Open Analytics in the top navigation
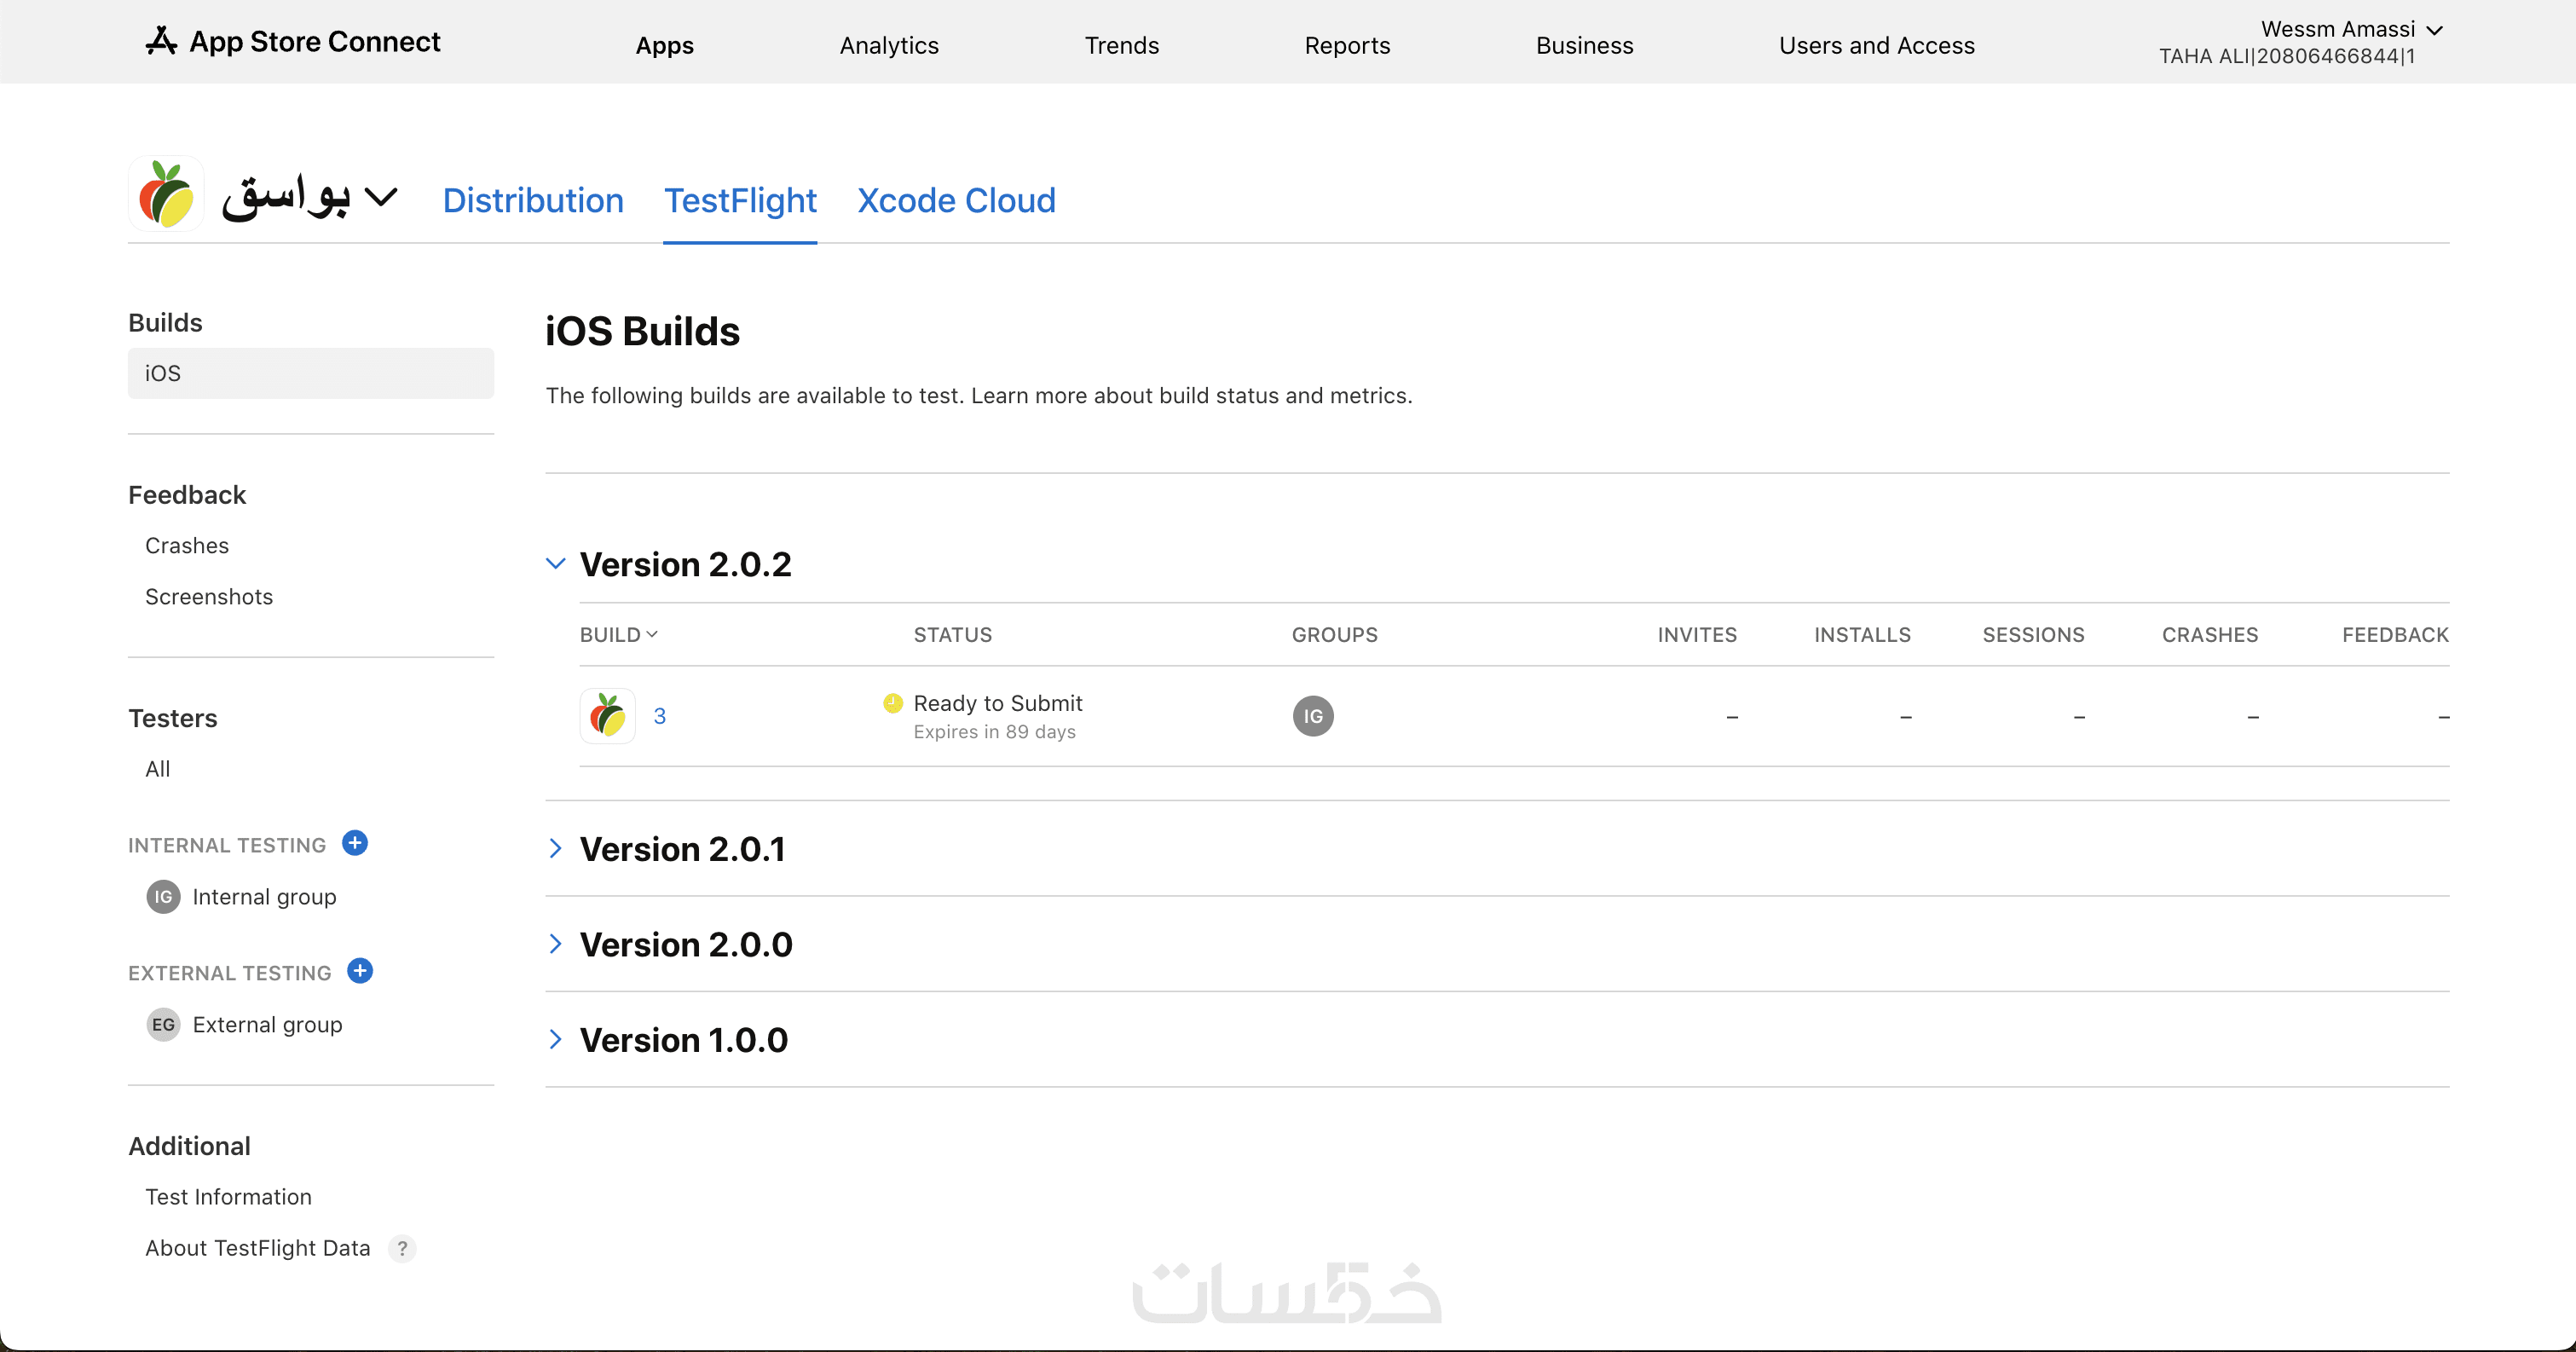The height and width of the screenshot is (1352, 2576). [x=888, y=45]
